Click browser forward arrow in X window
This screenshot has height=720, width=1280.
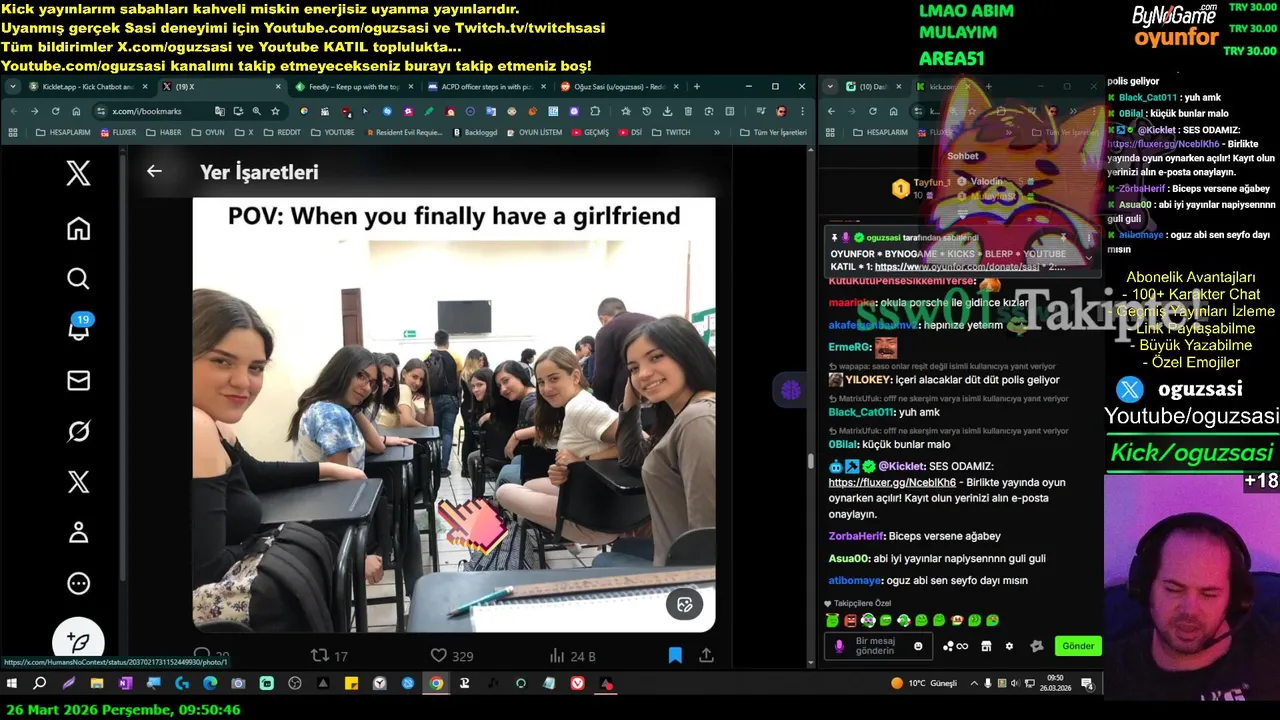34,111
